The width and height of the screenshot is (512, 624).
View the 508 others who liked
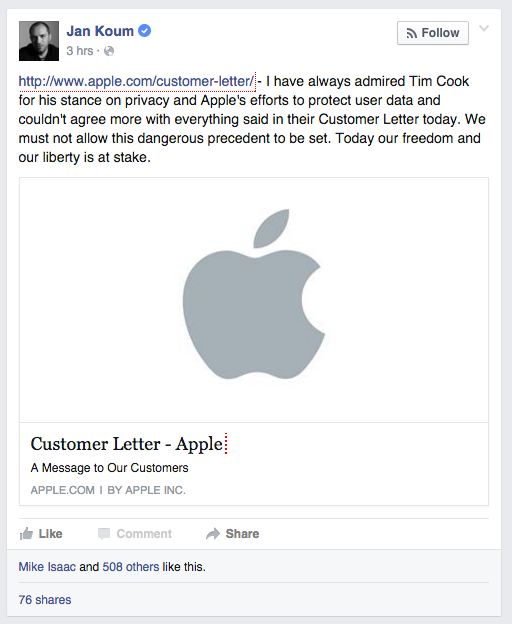click(131, 567)
